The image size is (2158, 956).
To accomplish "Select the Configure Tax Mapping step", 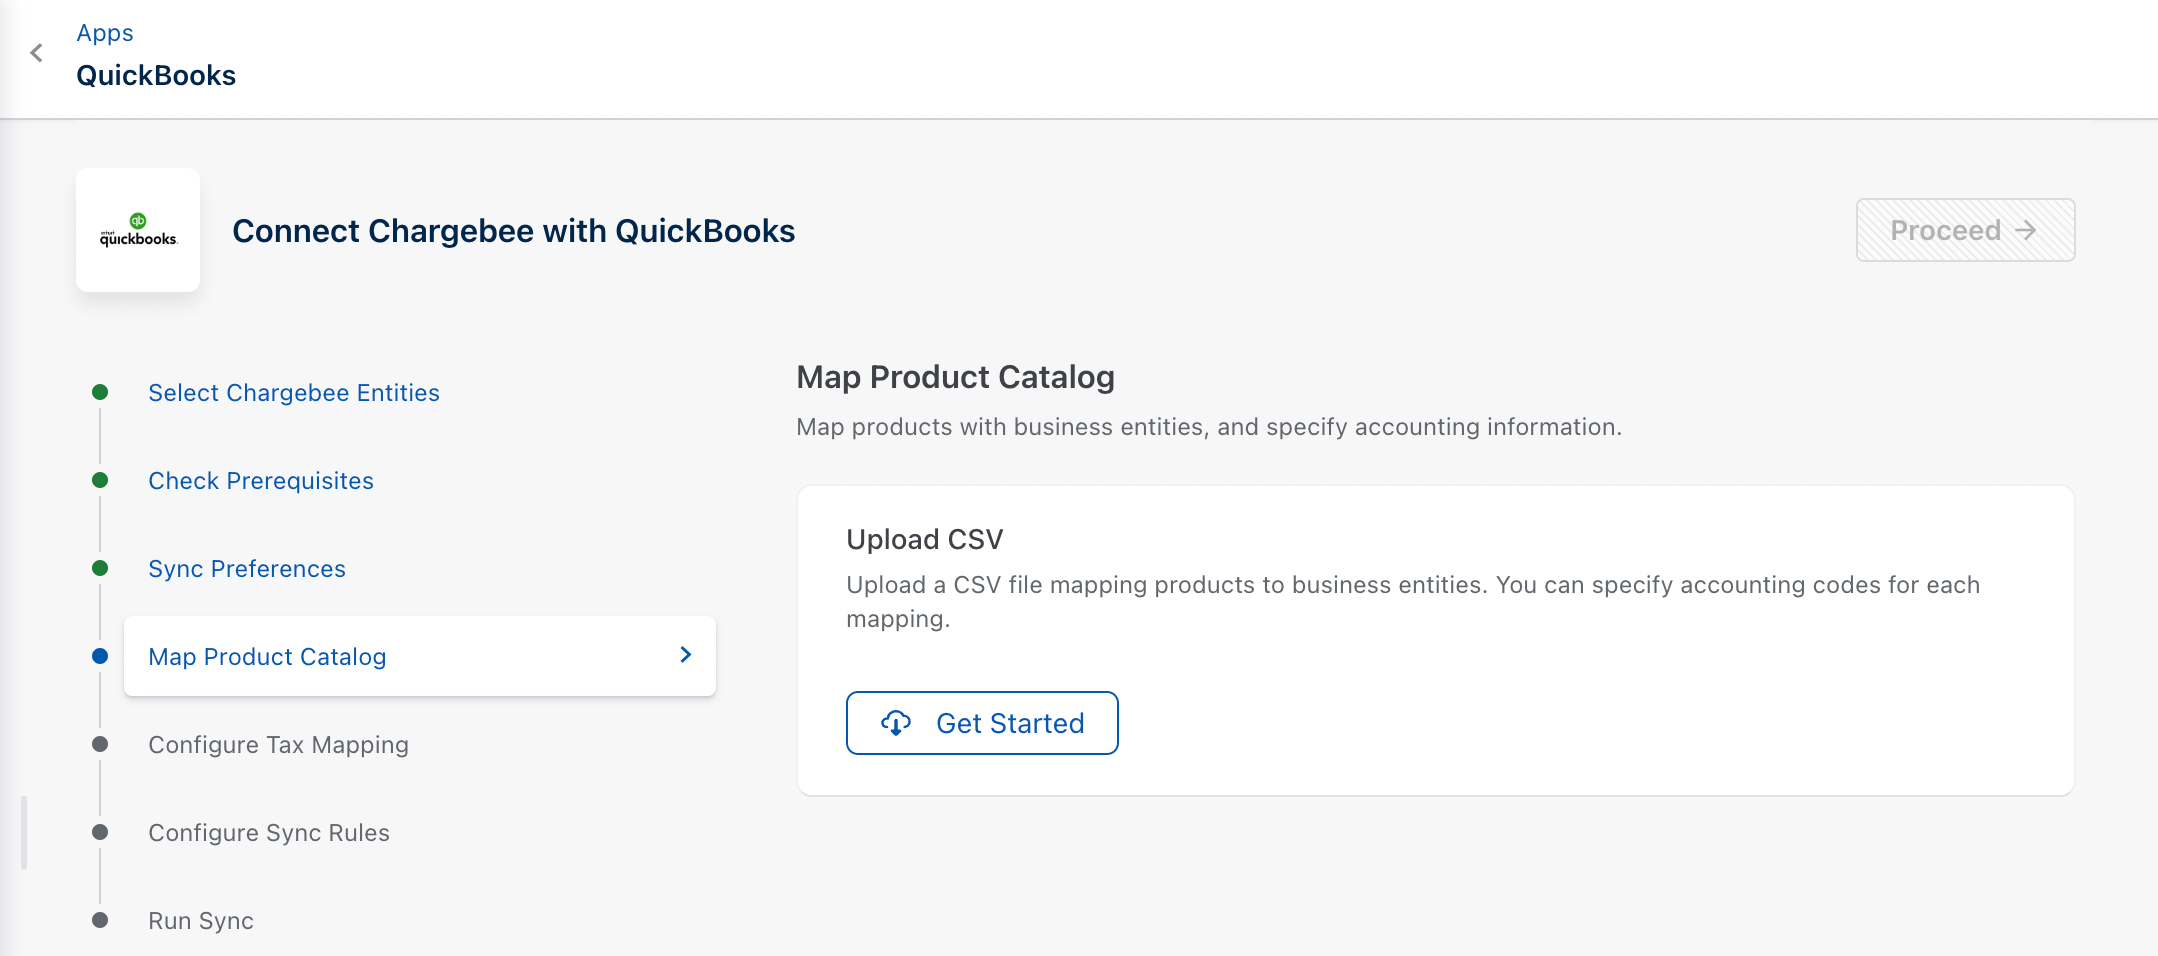I will pos(278,745).
